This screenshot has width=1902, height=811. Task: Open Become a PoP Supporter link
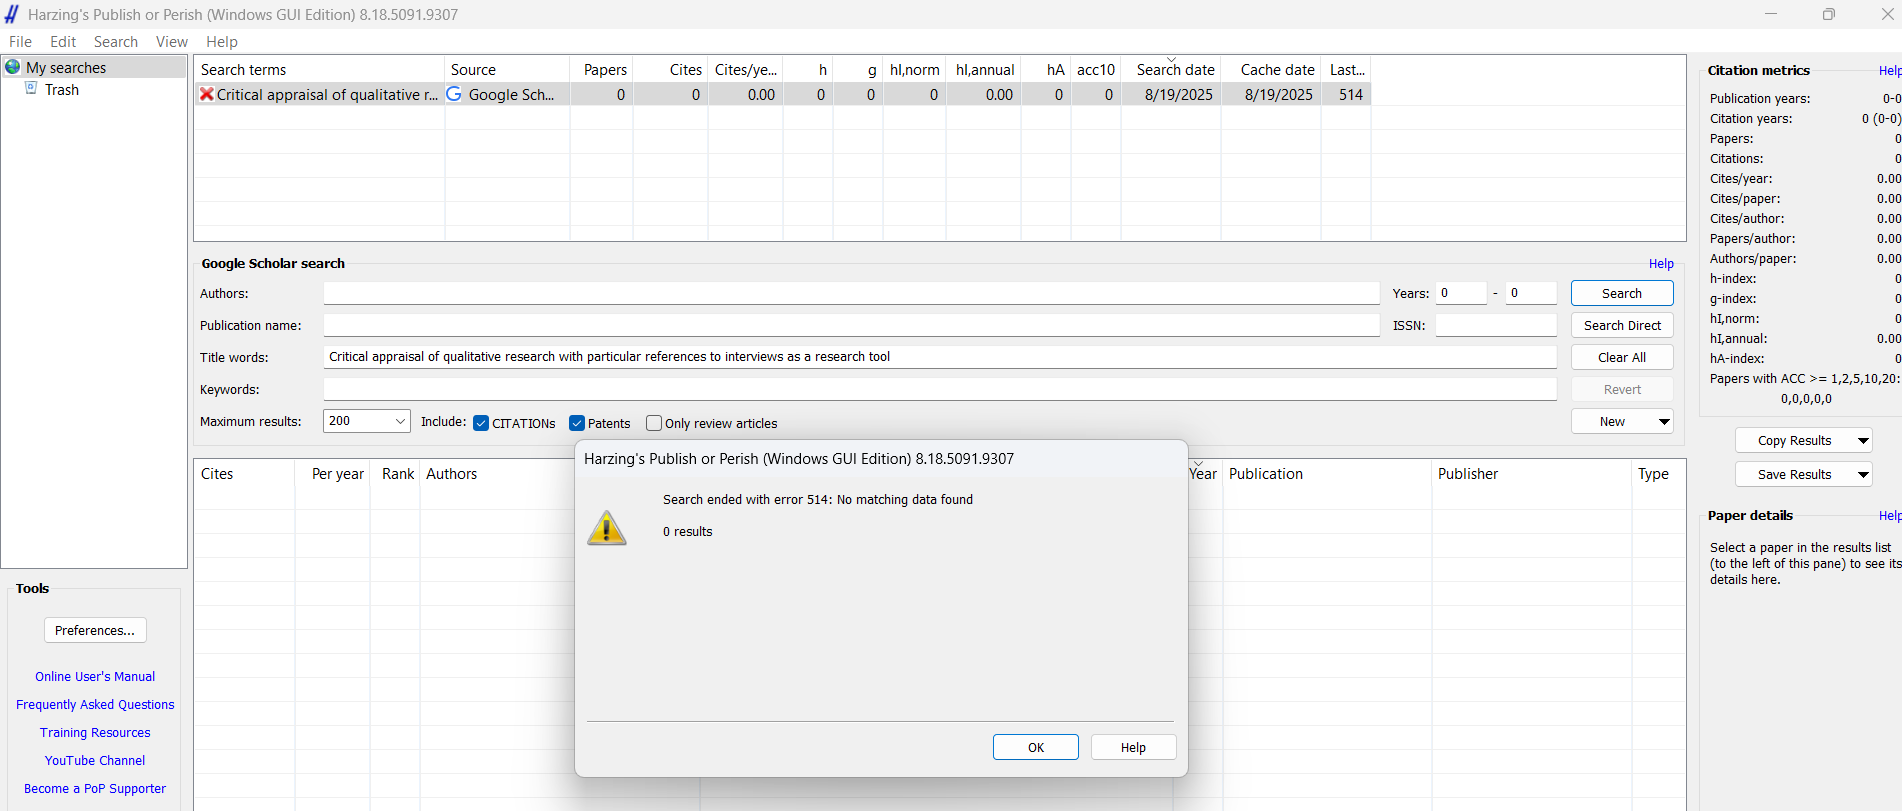[x=95, y=789]
